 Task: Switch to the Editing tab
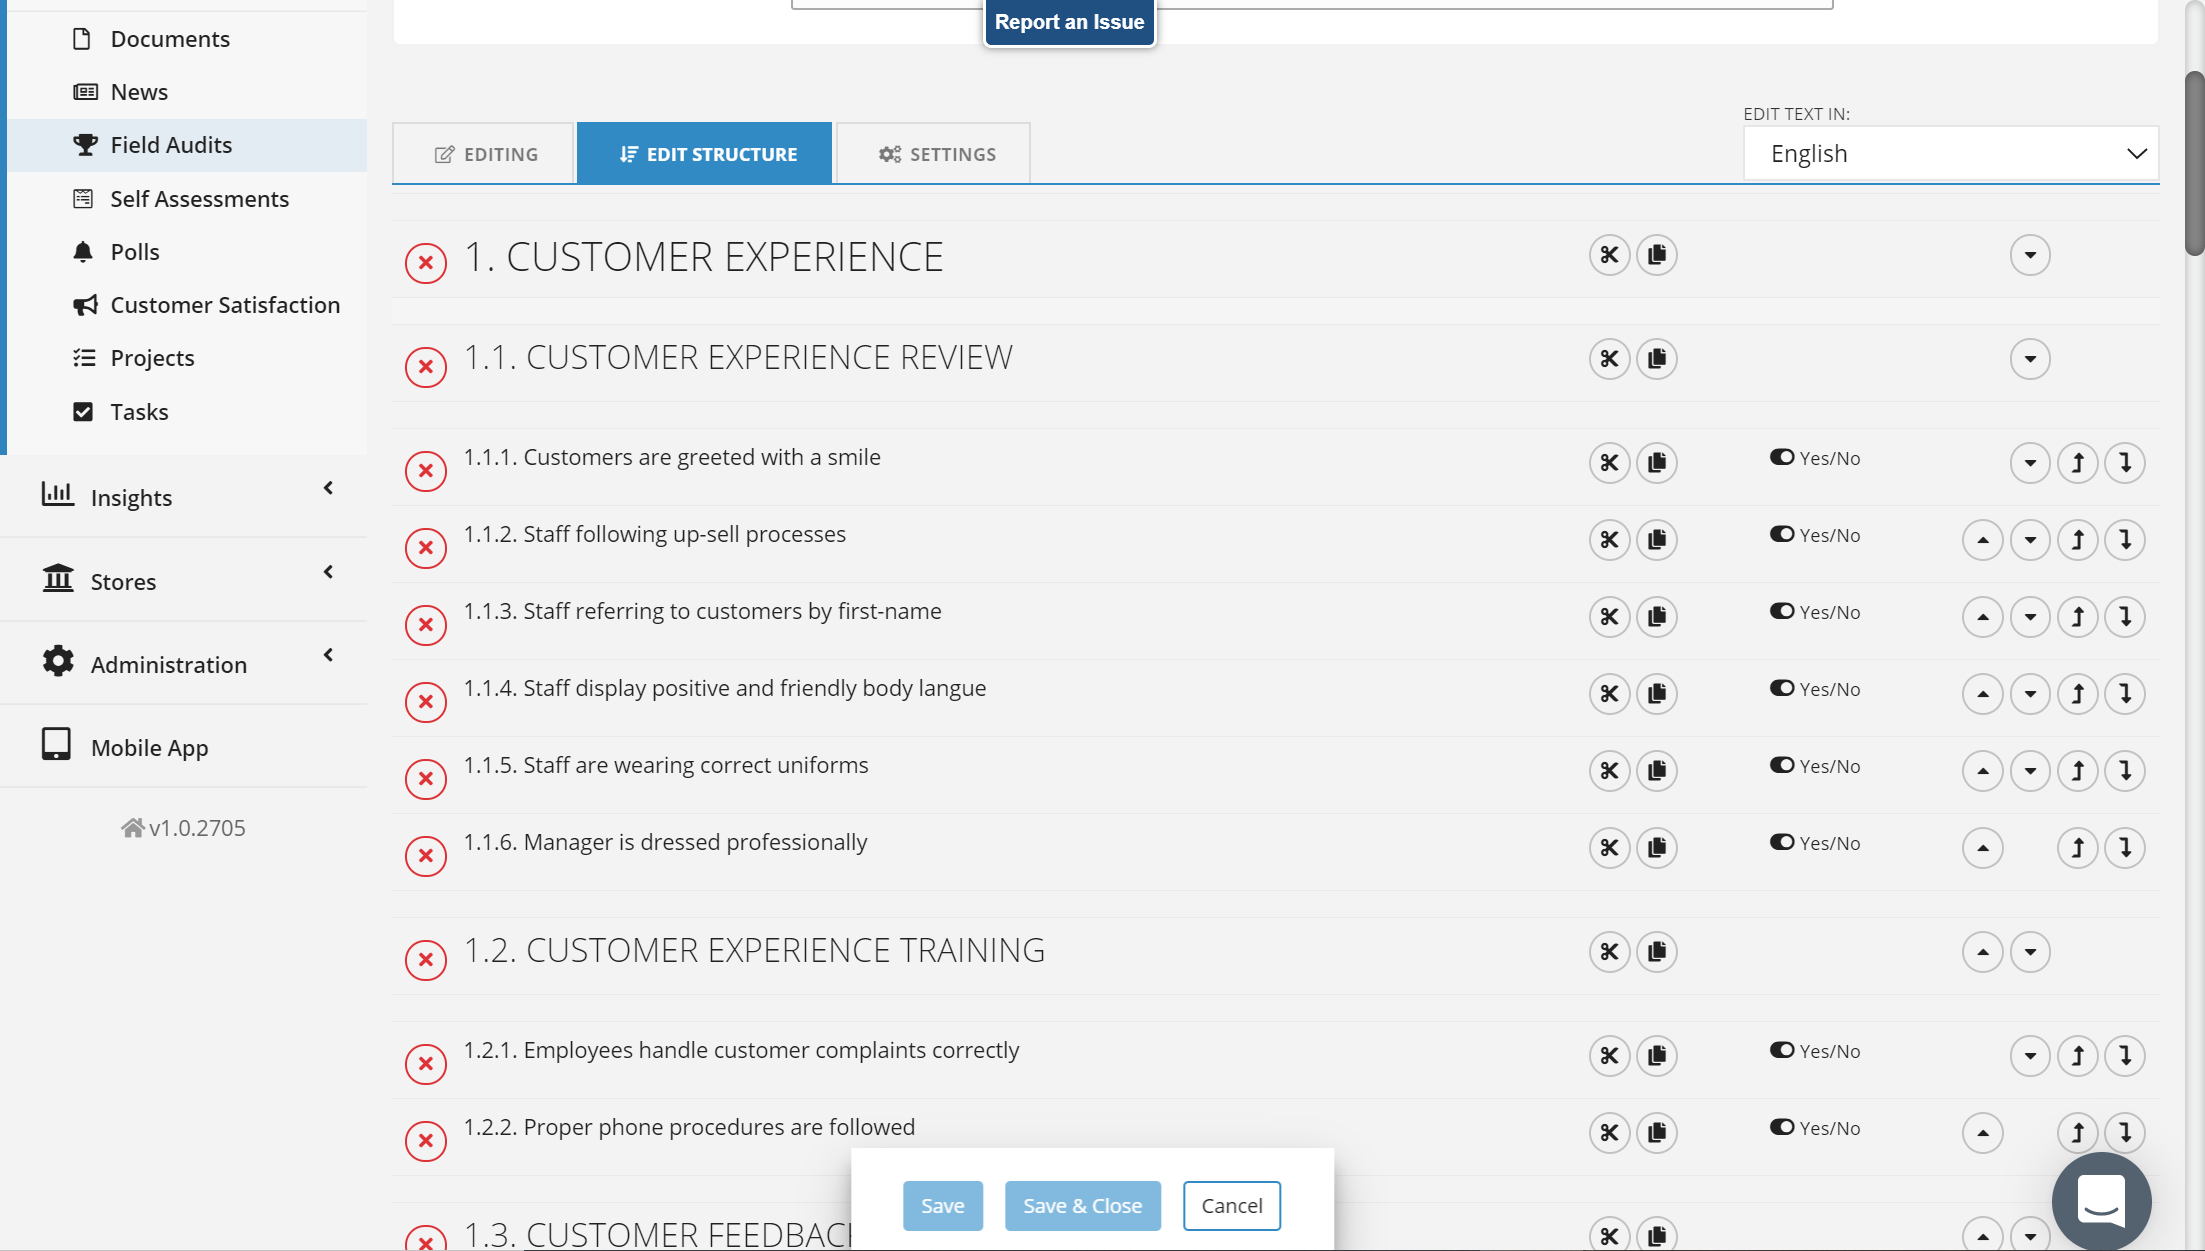485,154
